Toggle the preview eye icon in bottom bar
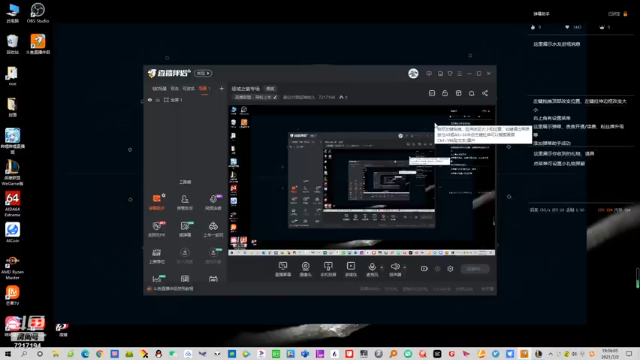This screenshot has height=360, width=640. [x=437, y=269]
